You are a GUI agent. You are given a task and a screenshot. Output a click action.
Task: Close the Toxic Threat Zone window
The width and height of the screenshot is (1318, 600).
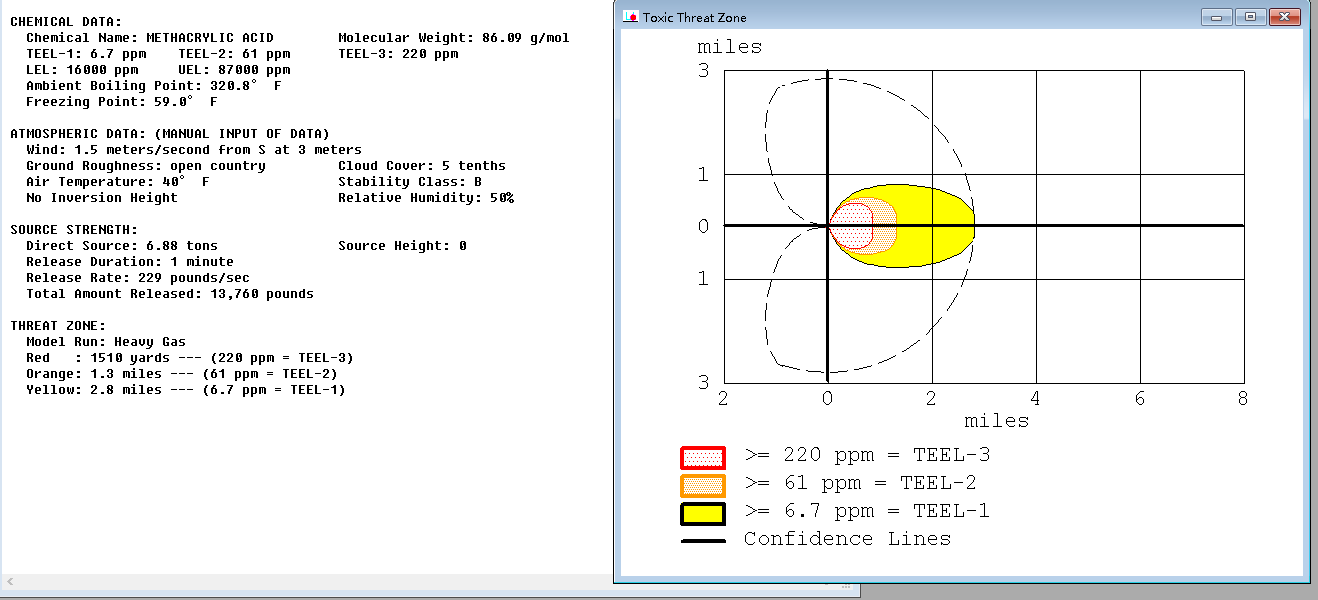pyautogui.click(x=1284, y=17)
